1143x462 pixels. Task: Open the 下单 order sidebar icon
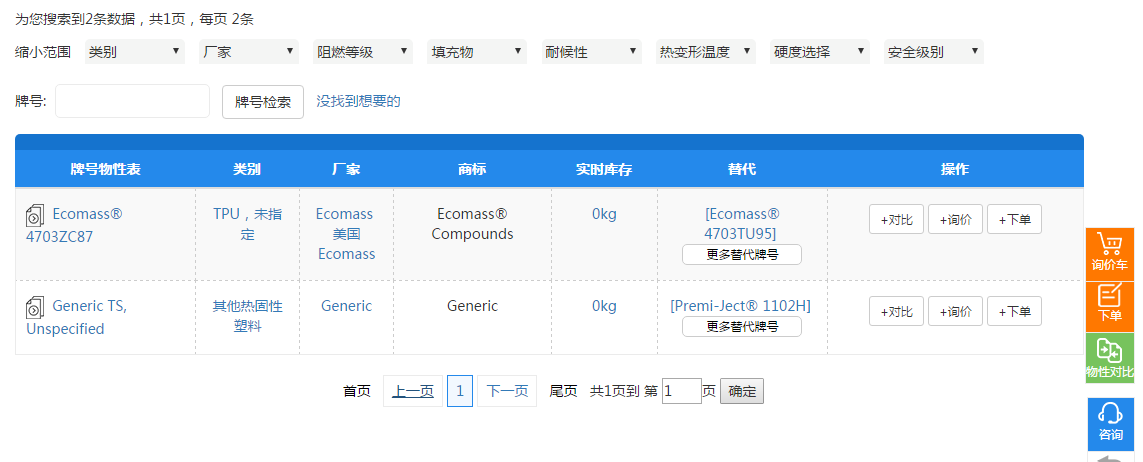click(x=1109, y=303)
